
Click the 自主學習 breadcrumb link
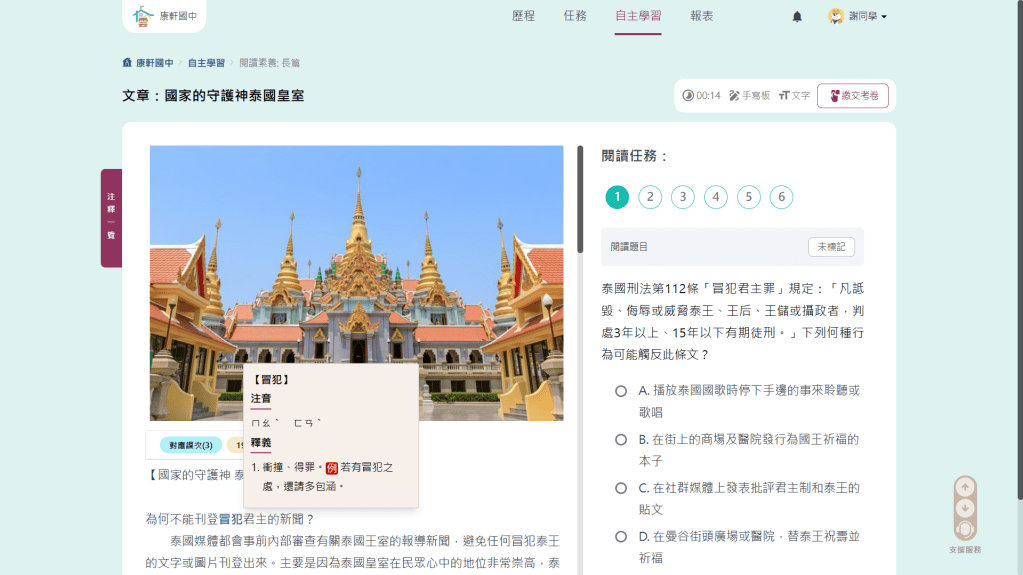coord(206,63)
